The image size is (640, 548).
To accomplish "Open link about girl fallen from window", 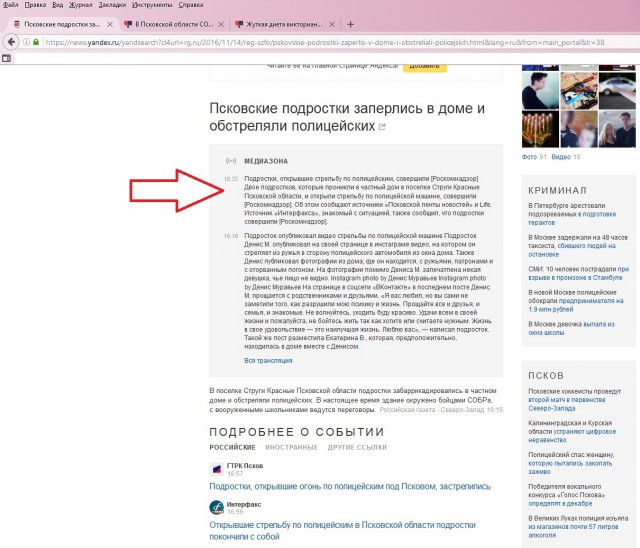I will point(571,328).
